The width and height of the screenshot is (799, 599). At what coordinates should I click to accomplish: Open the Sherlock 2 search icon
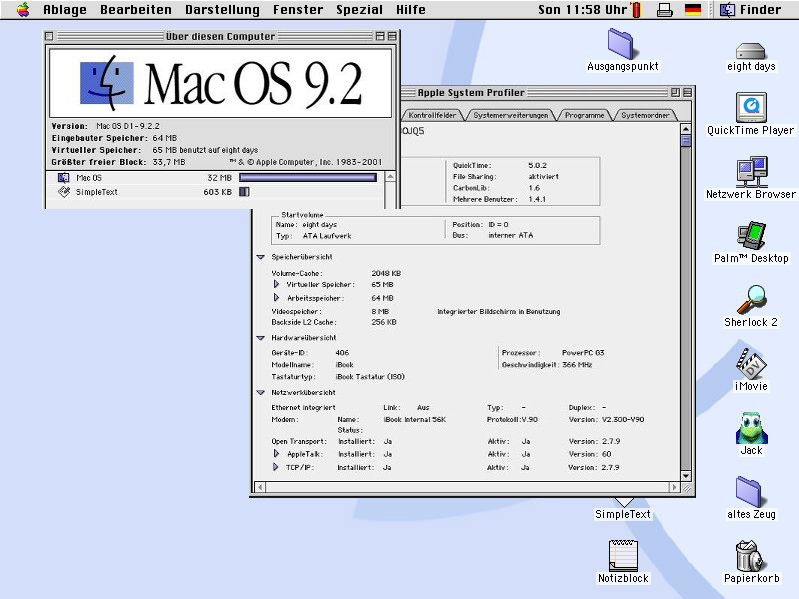point(750,300)
